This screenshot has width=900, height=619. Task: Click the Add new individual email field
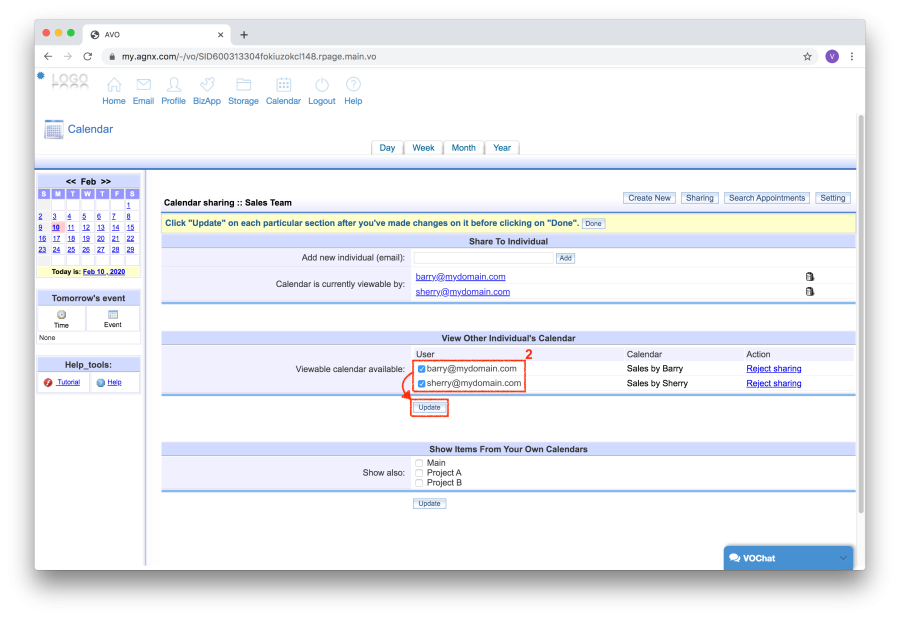483,258
